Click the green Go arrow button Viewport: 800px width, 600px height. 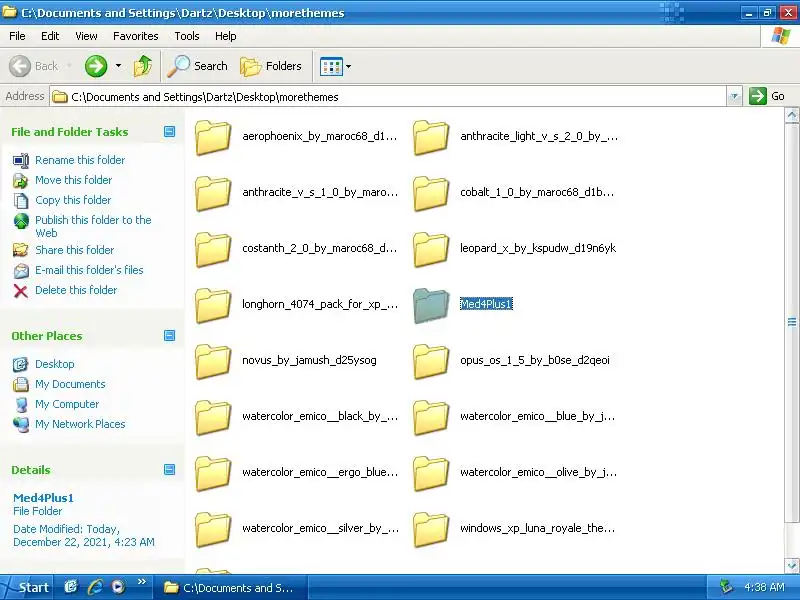click(758, 96)
